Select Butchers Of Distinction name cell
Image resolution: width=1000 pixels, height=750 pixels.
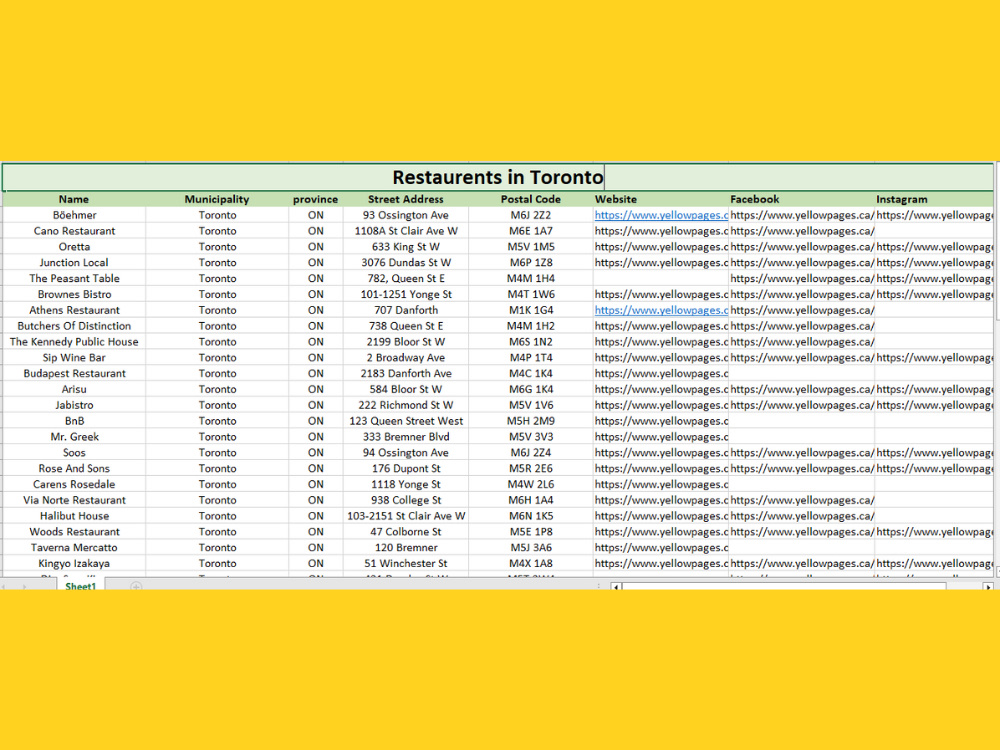point(74,326)
